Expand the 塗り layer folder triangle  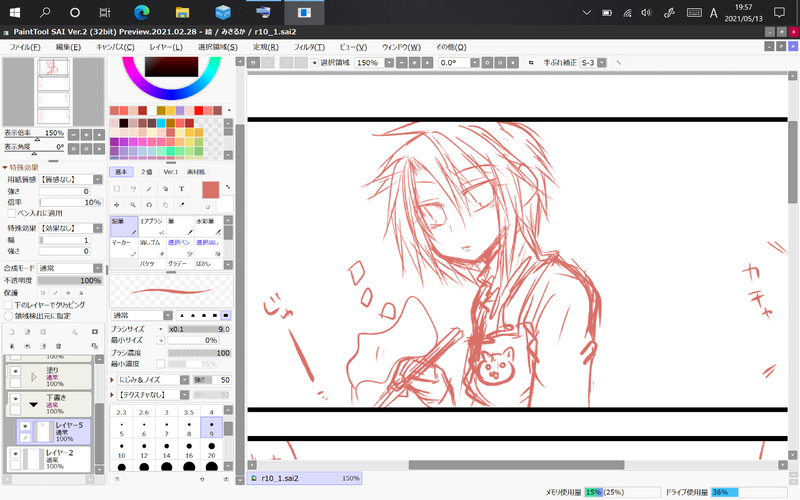[34, 377]
